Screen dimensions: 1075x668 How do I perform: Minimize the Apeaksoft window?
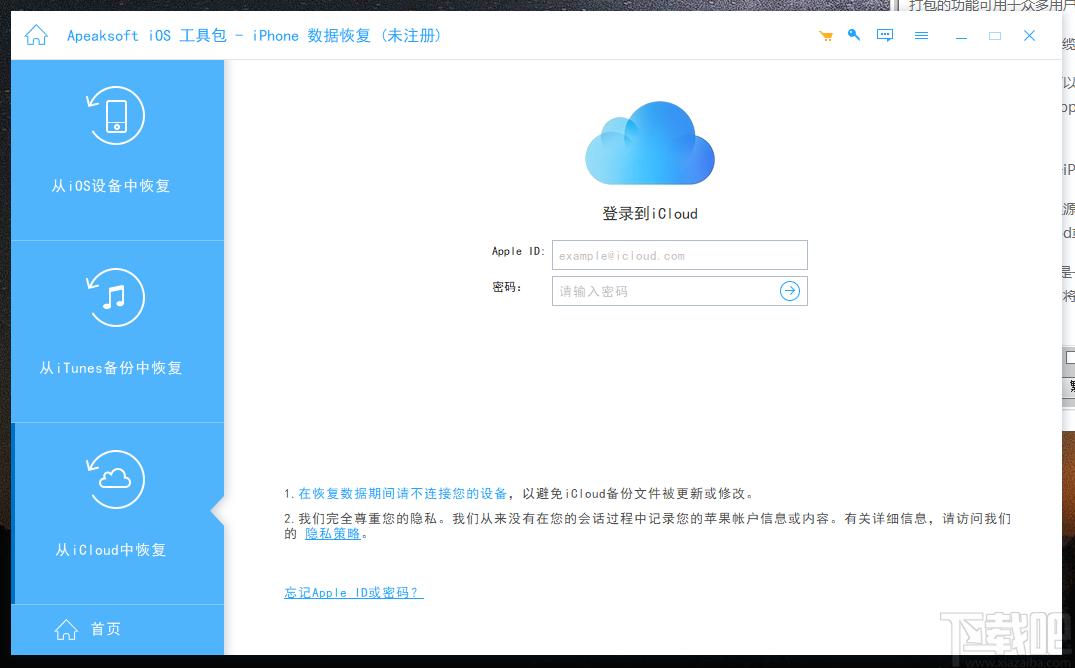pos(961,36)
